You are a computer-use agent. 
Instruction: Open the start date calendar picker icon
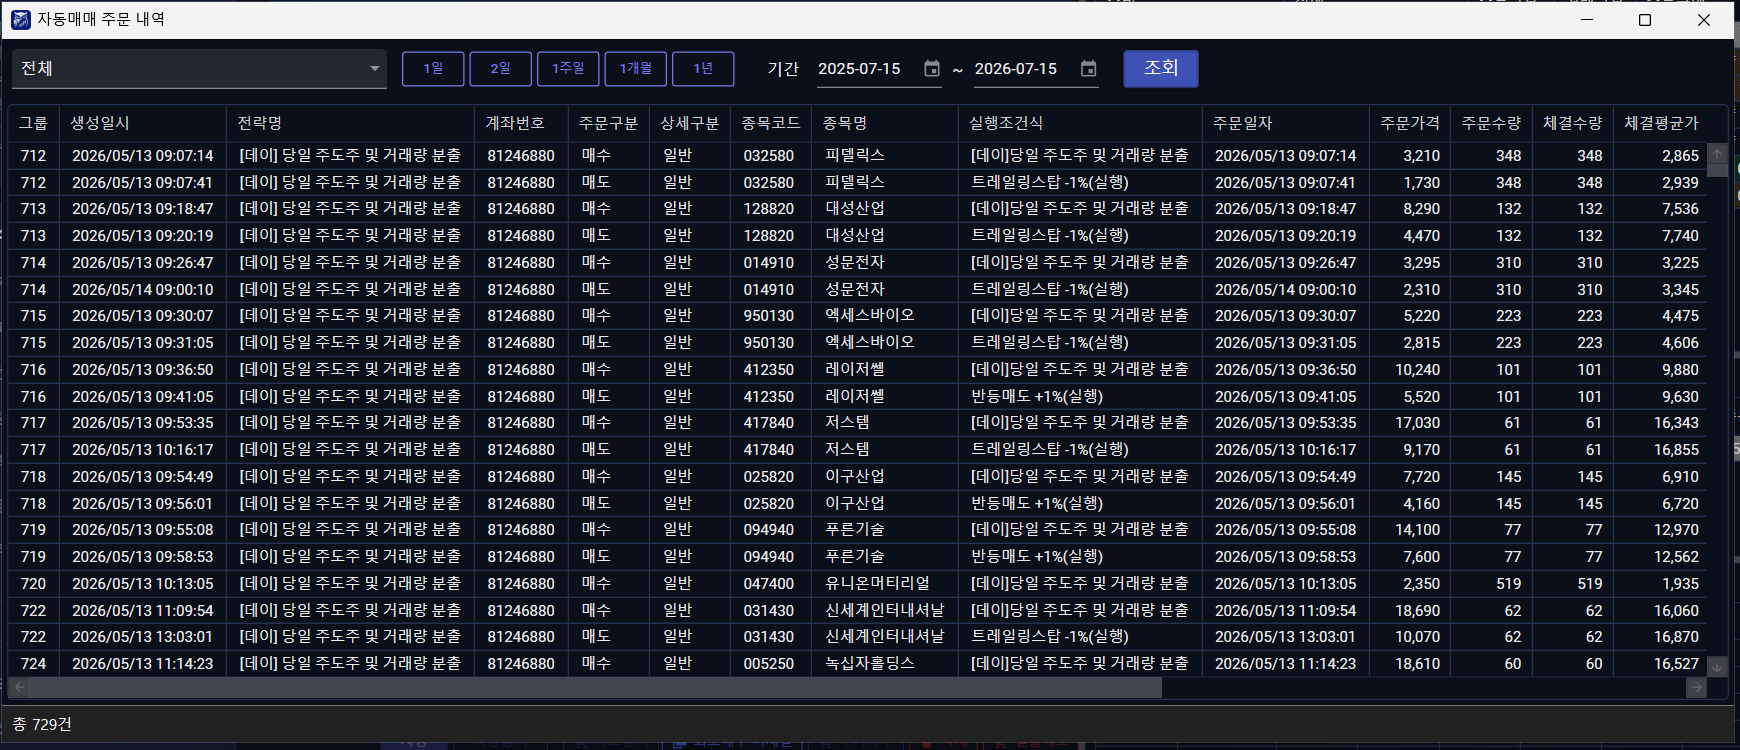tap(932, 69)
